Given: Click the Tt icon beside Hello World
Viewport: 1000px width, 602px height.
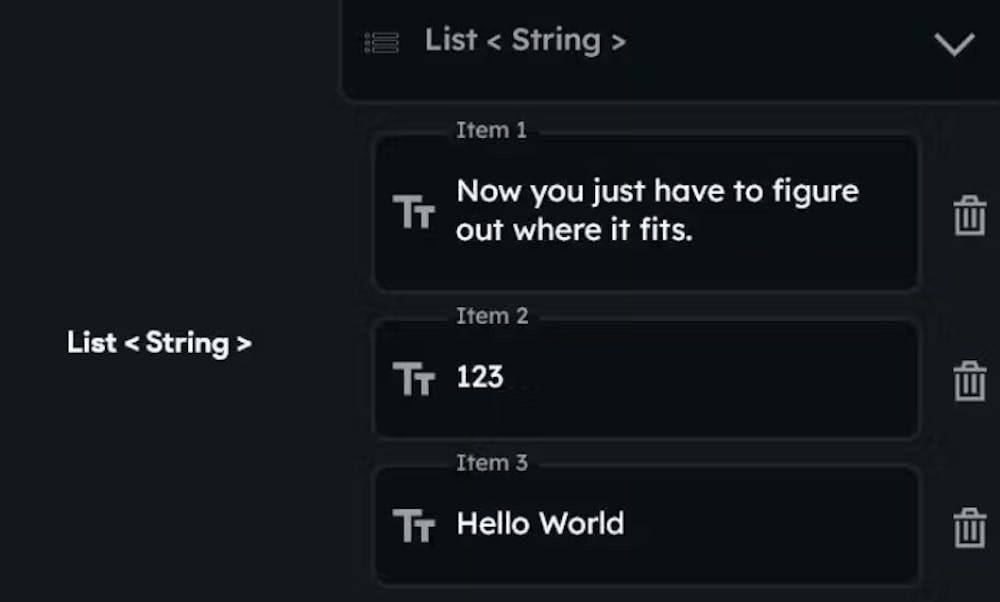Looking at the screenshot, I should [414, 525].
